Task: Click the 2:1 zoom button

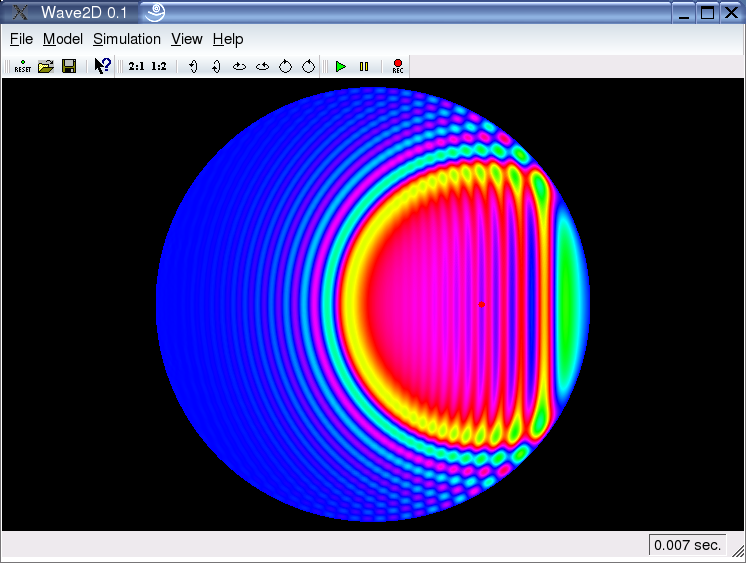Action: pos(137,67)
